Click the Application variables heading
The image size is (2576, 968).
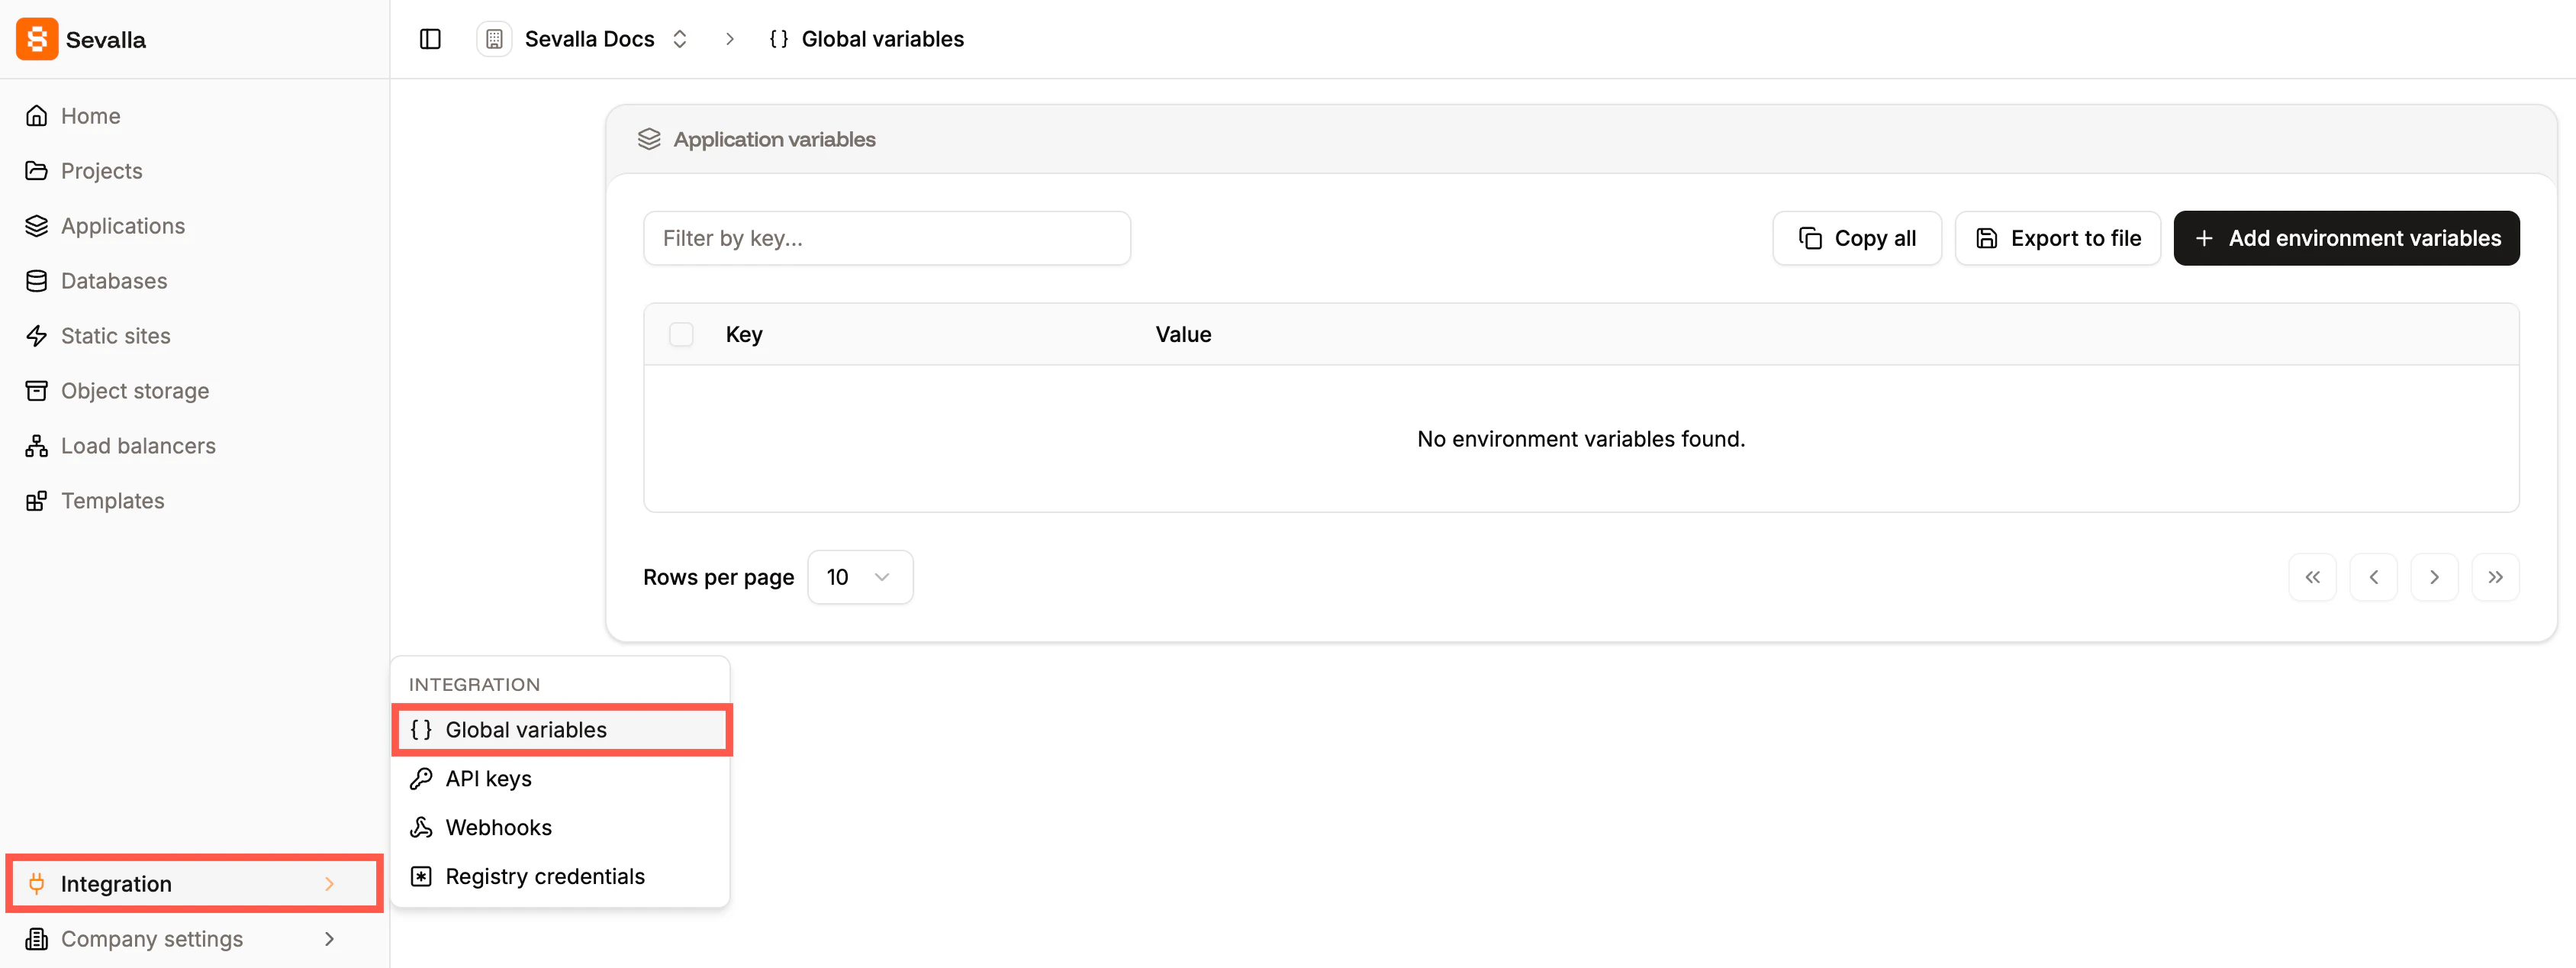pyautogui.click(x=774, y=139)
